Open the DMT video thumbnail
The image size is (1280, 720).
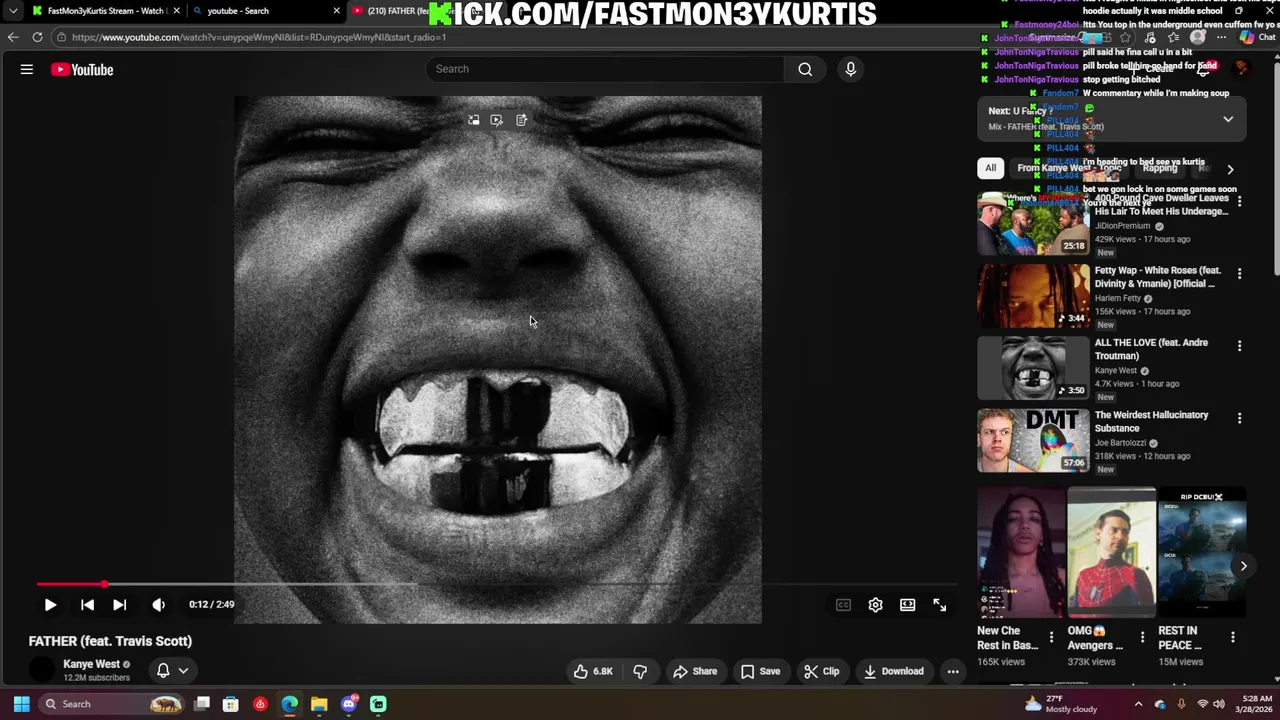point(1033,440)
